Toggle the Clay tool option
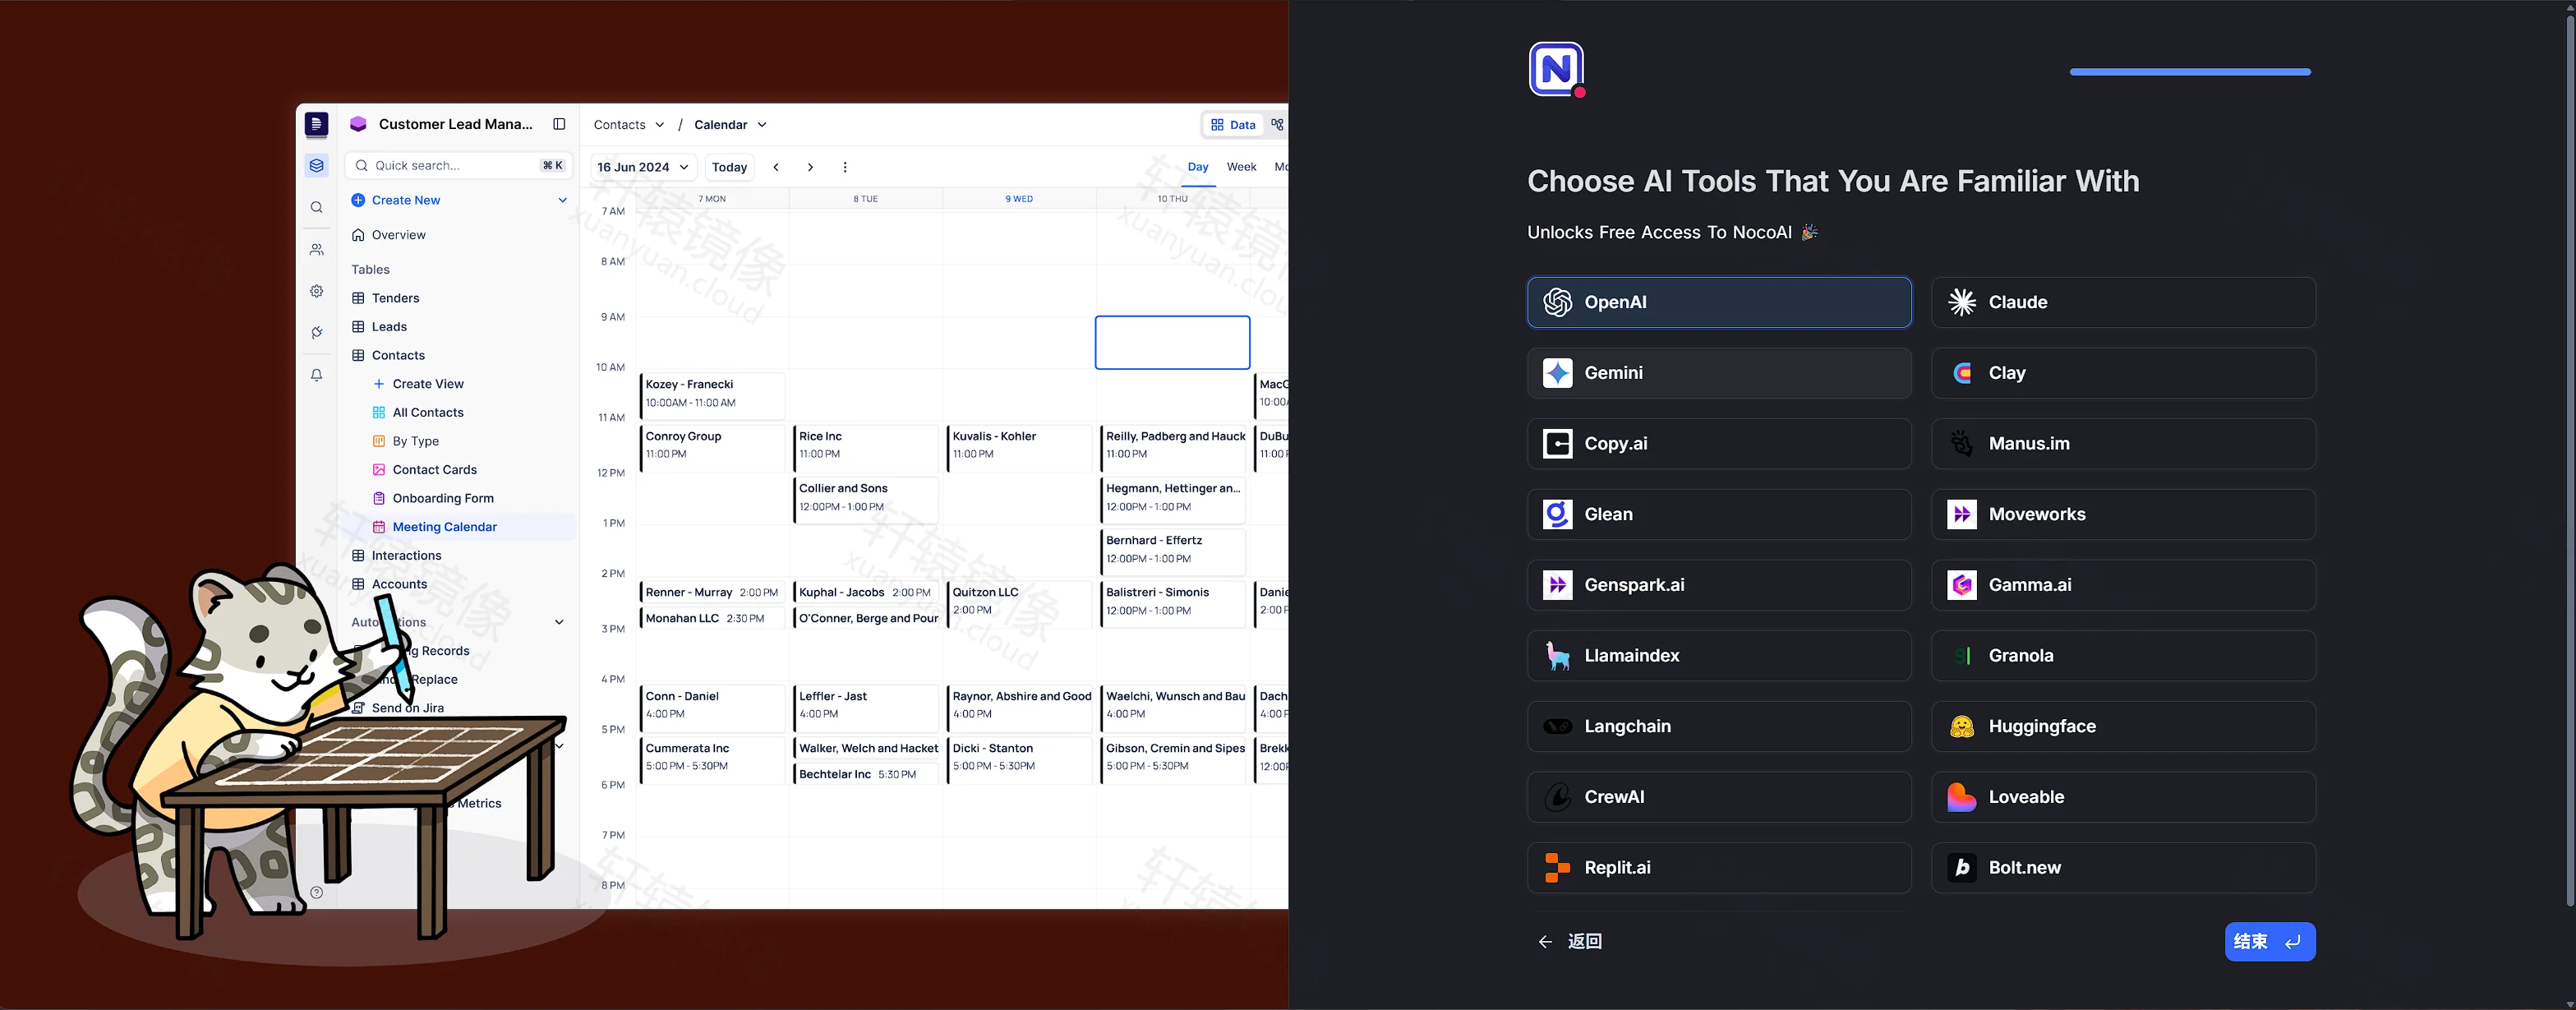Screen dimensions: 2576x1010 [2123, 373]
